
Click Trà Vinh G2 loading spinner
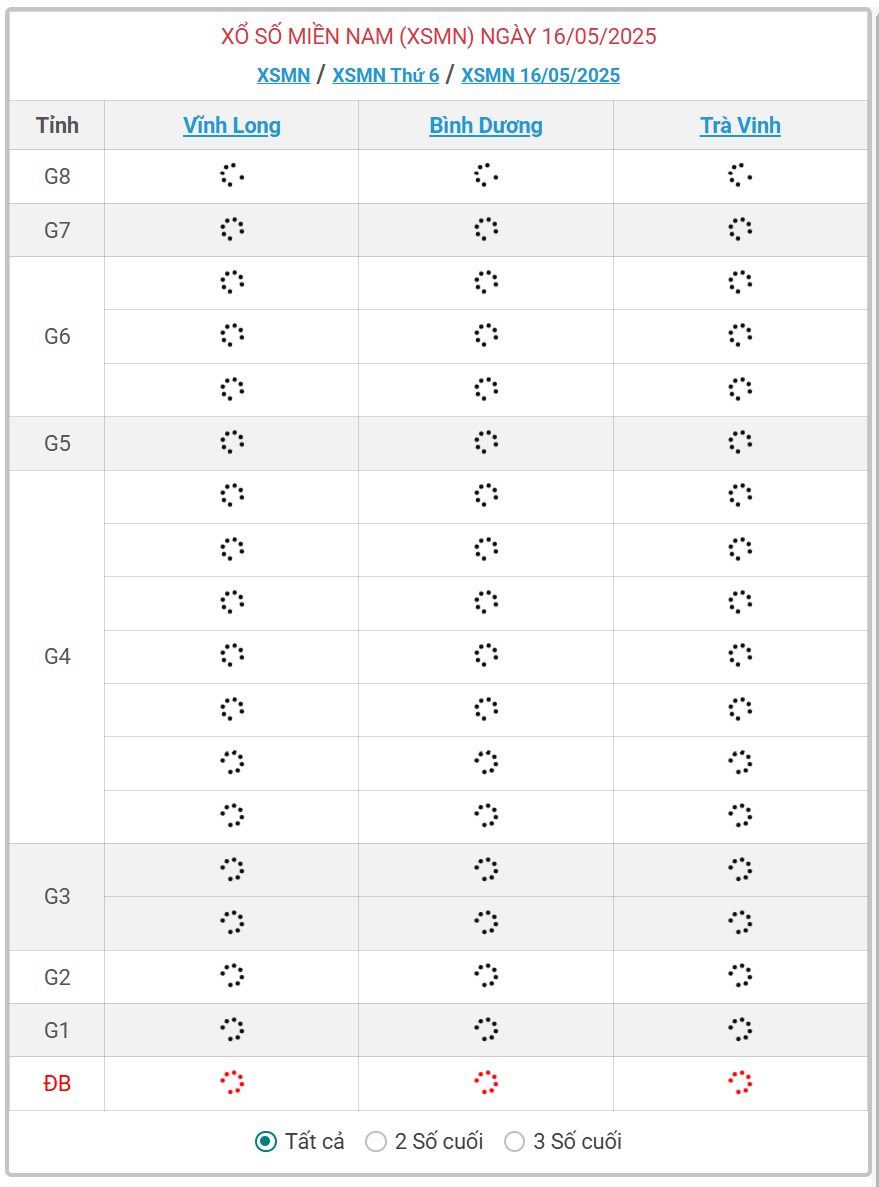[740, 975]
